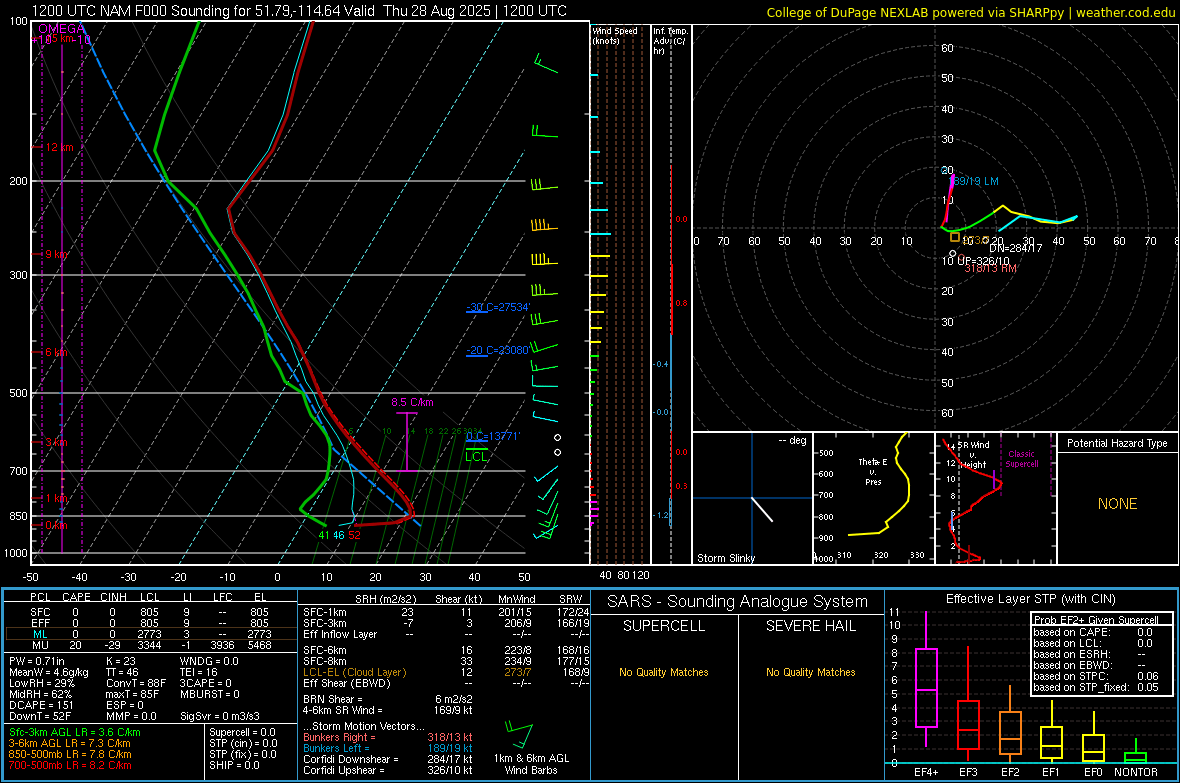This screenshot has height=783, width=1180.
Task: Click the red 'Bunkers Right' storm motion
Action: click(388, 737)
